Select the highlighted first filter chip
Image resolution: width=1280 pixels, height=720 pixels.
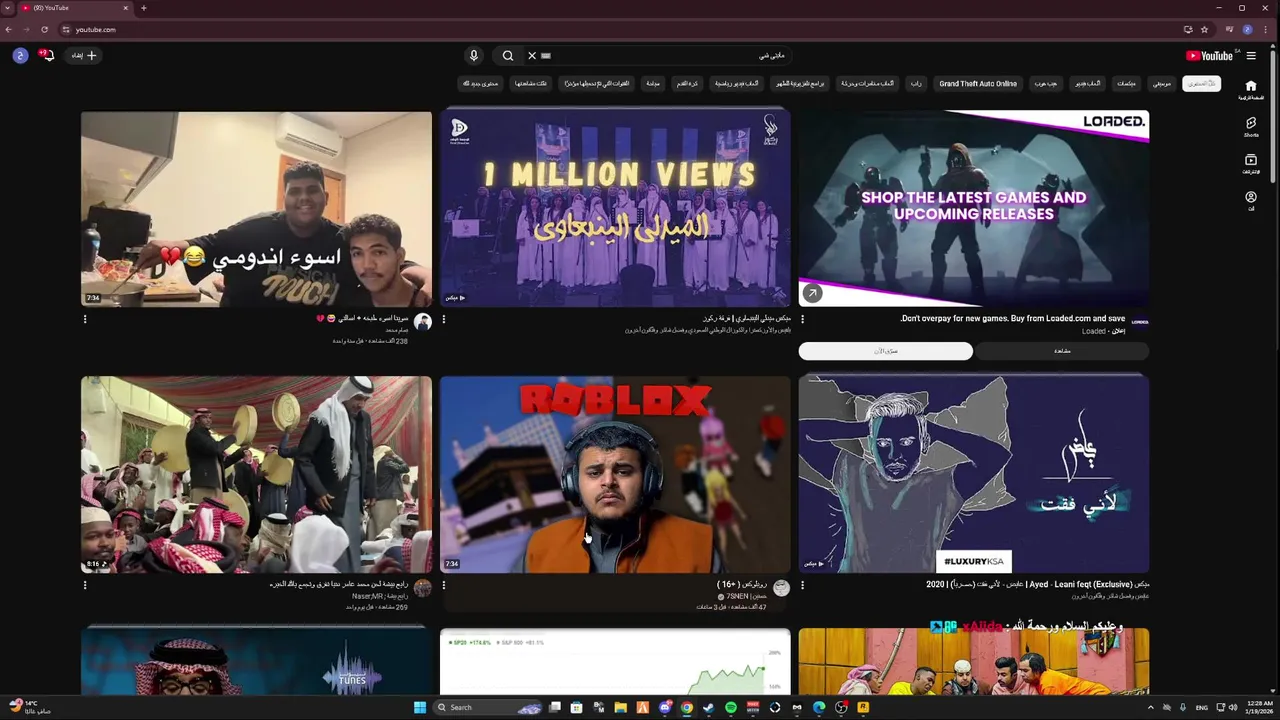[1201, 84]
